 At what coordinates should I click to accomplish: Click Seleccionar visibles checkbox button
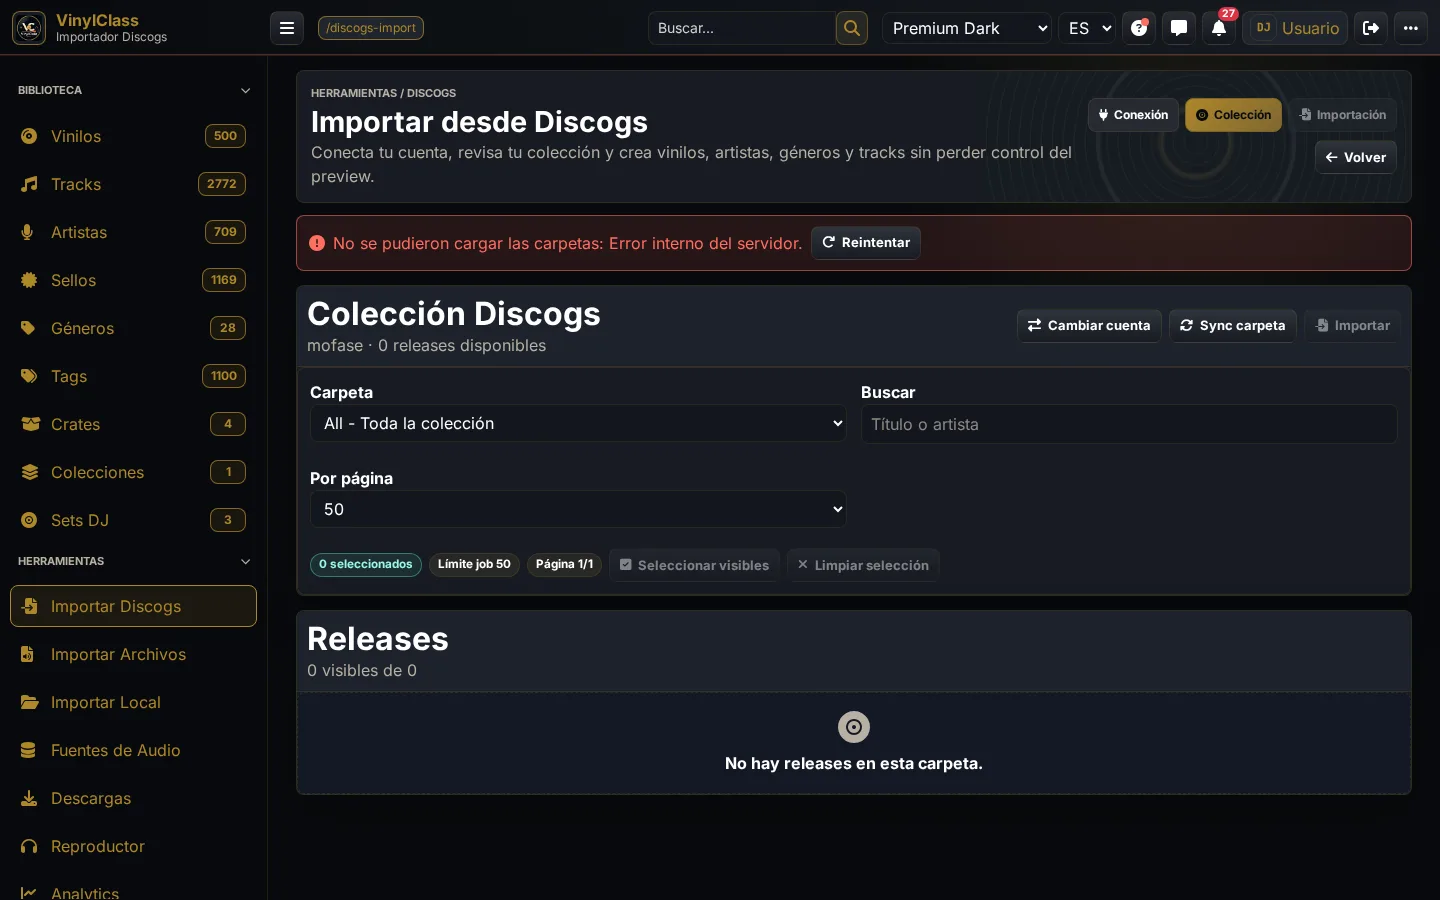[x=694, y=565]
